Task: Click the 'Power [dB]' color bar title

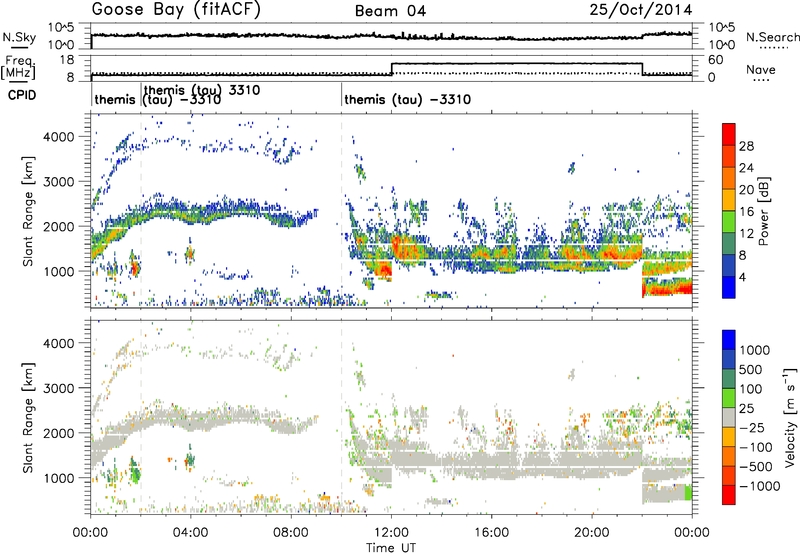Action: (x=763, y=211)
